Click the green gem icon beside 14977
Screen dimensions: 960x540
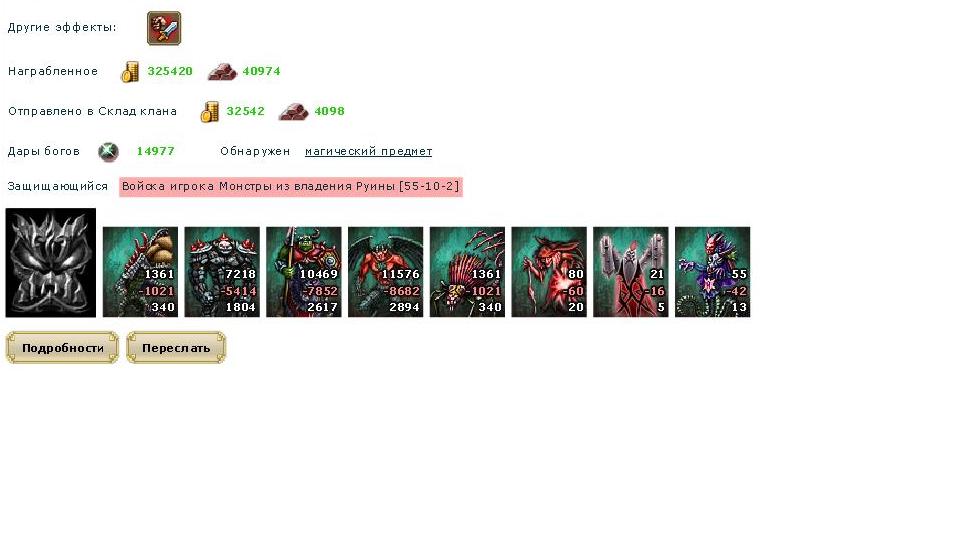(x=108, y=152)
